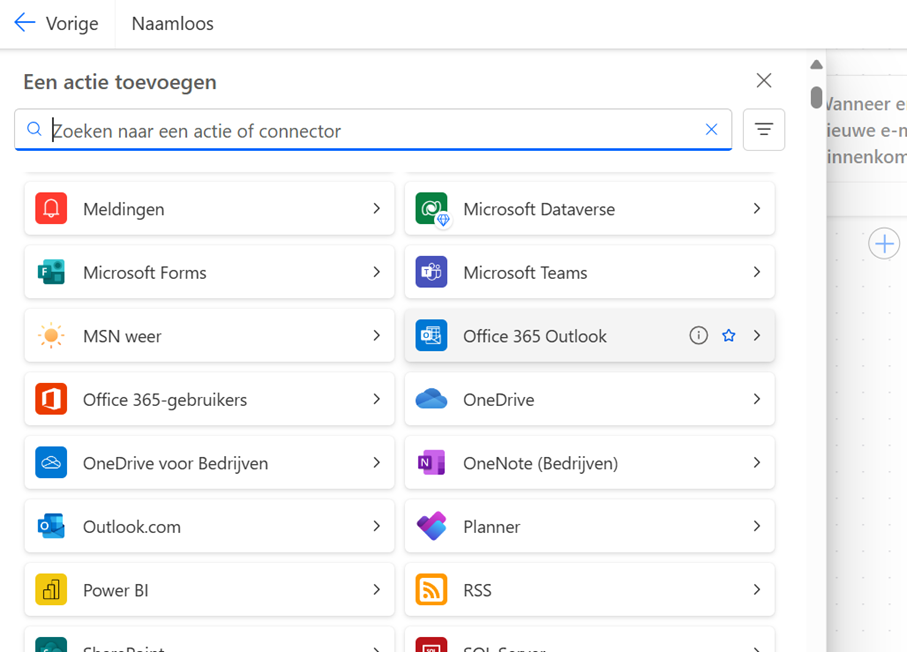Click the Outlook.com icon
This screenshot has width=907, height=652.
(51, 526)
